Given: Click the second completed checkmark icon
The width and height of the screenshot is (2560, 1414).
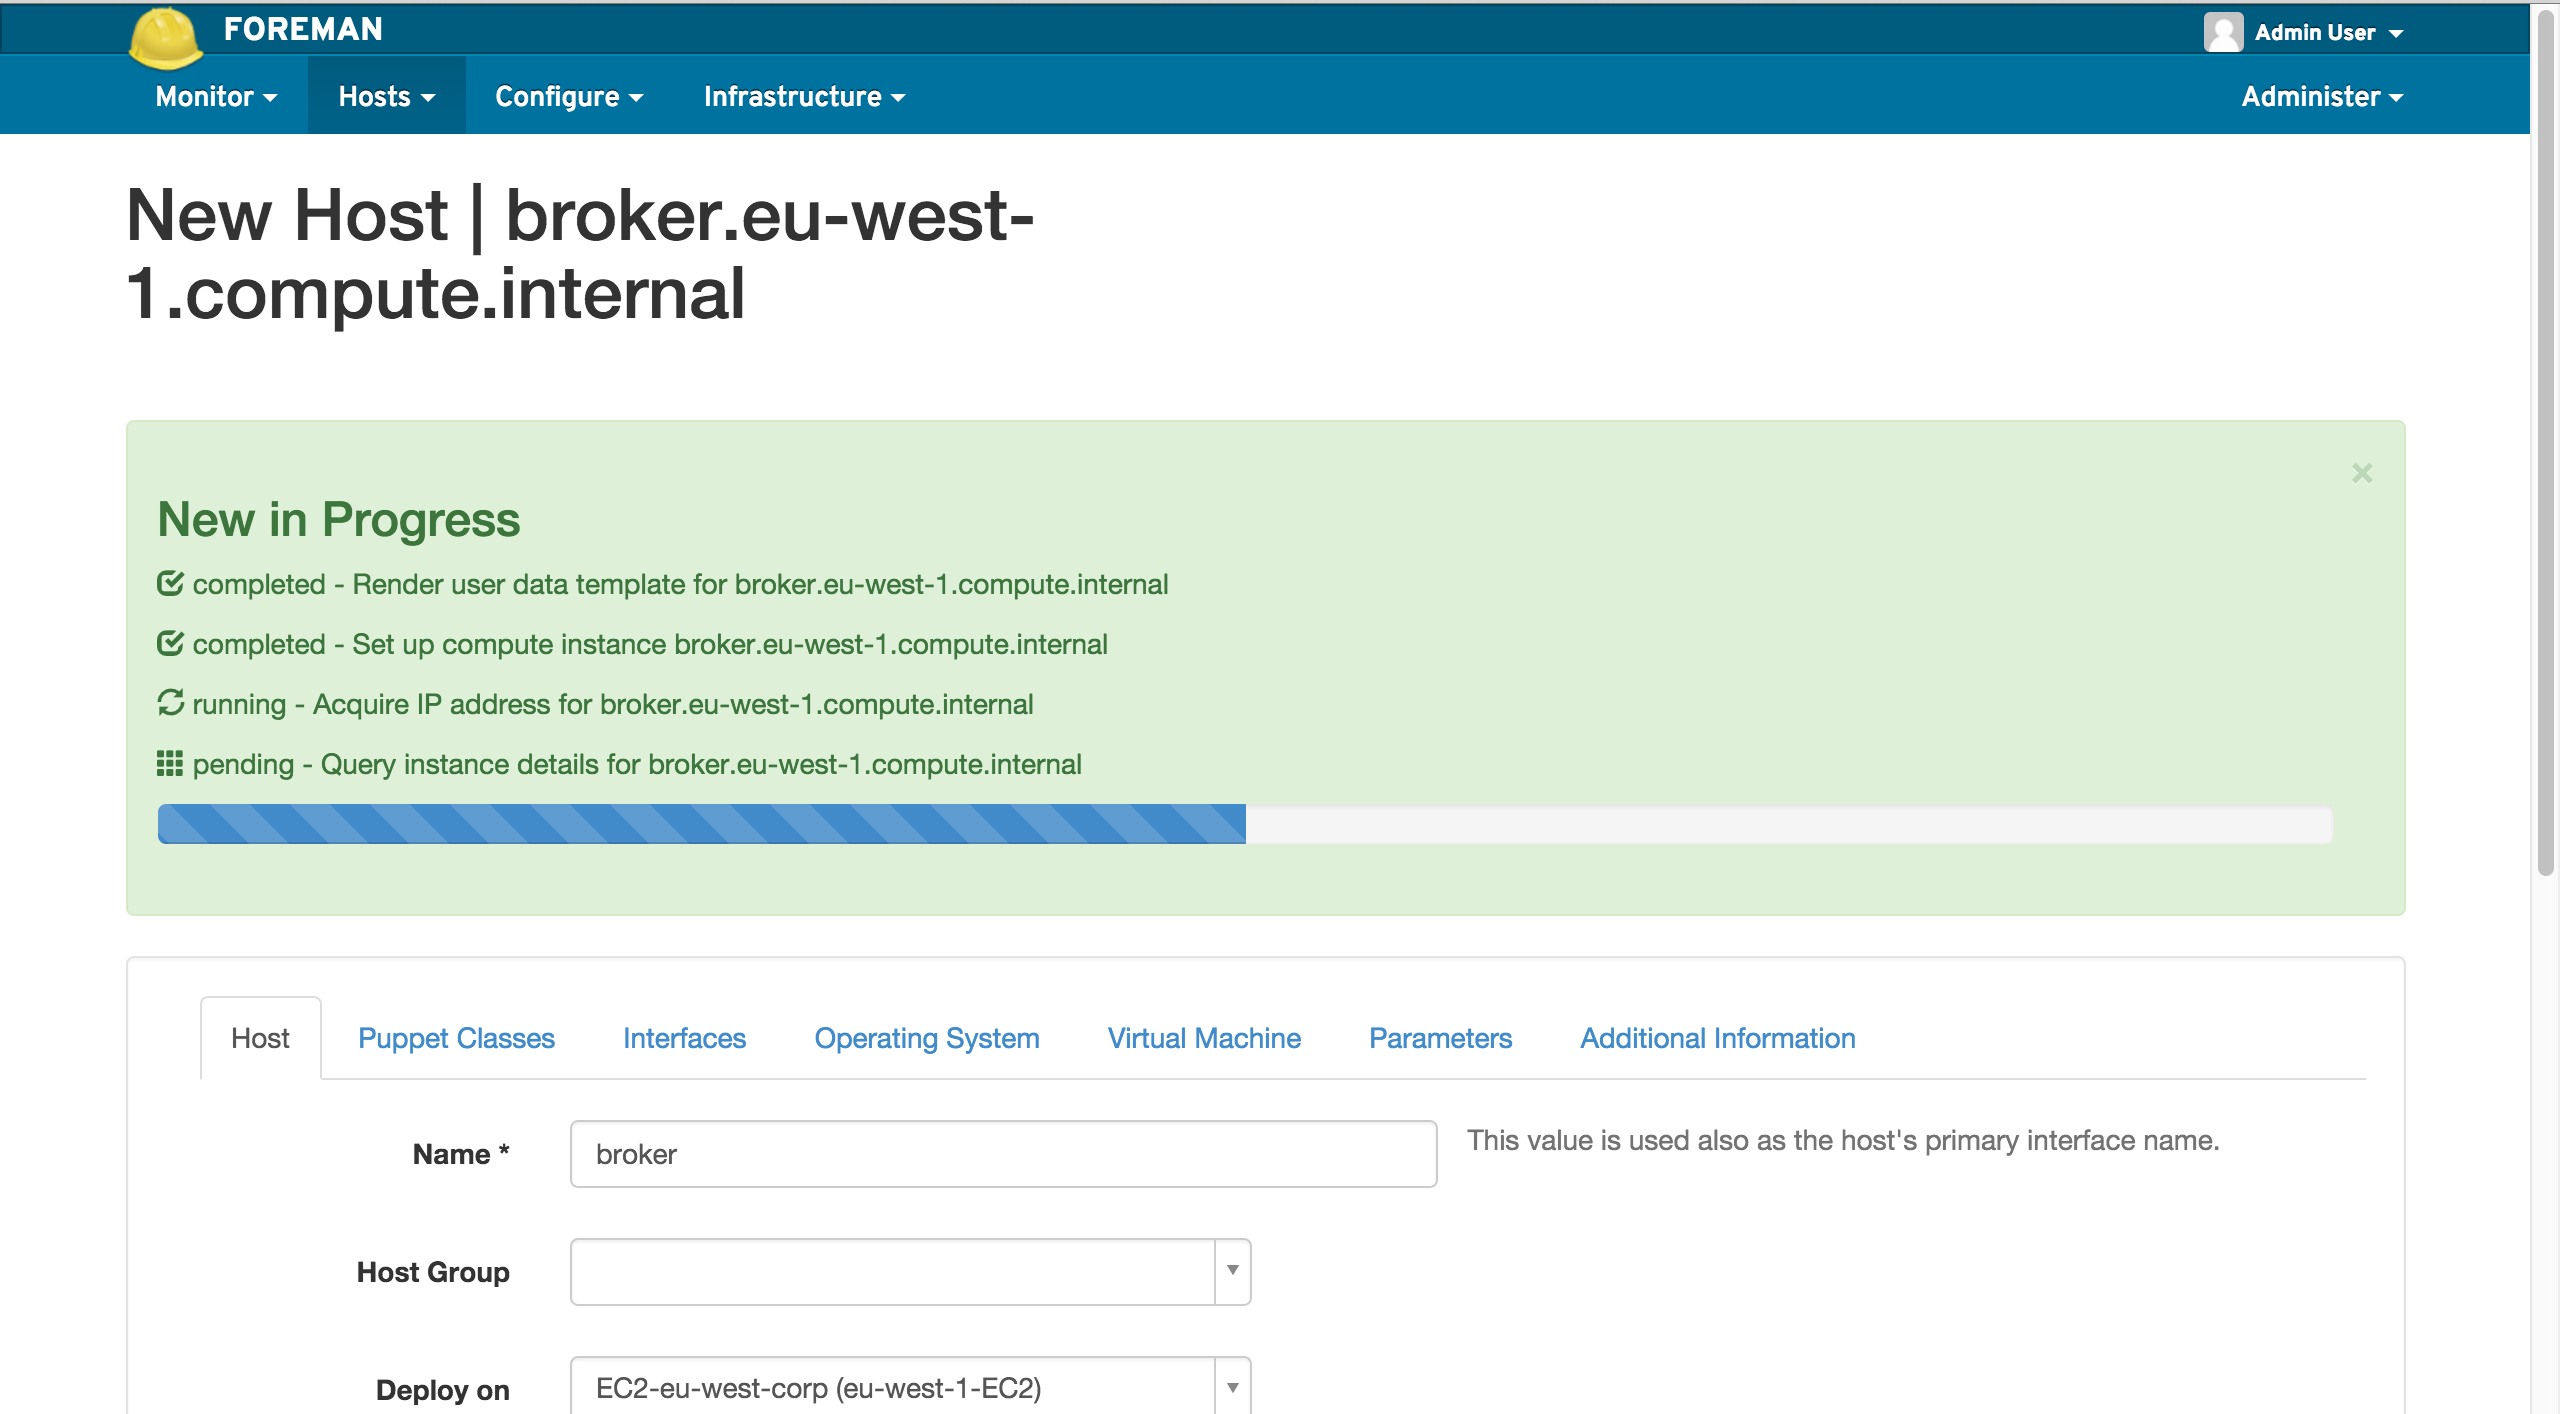Looking at the screenshot, I should [170, 643].
